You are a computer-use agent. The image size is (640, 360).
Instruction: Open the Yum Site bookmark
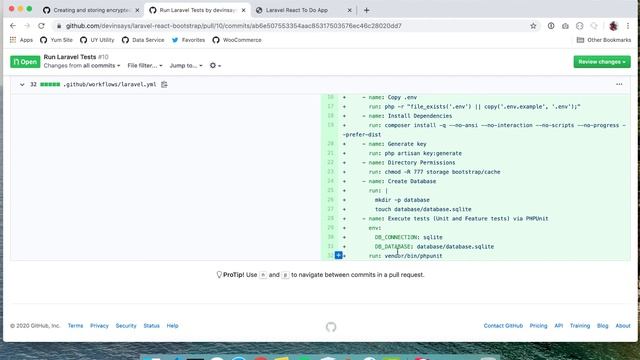[x=56, y=40]
